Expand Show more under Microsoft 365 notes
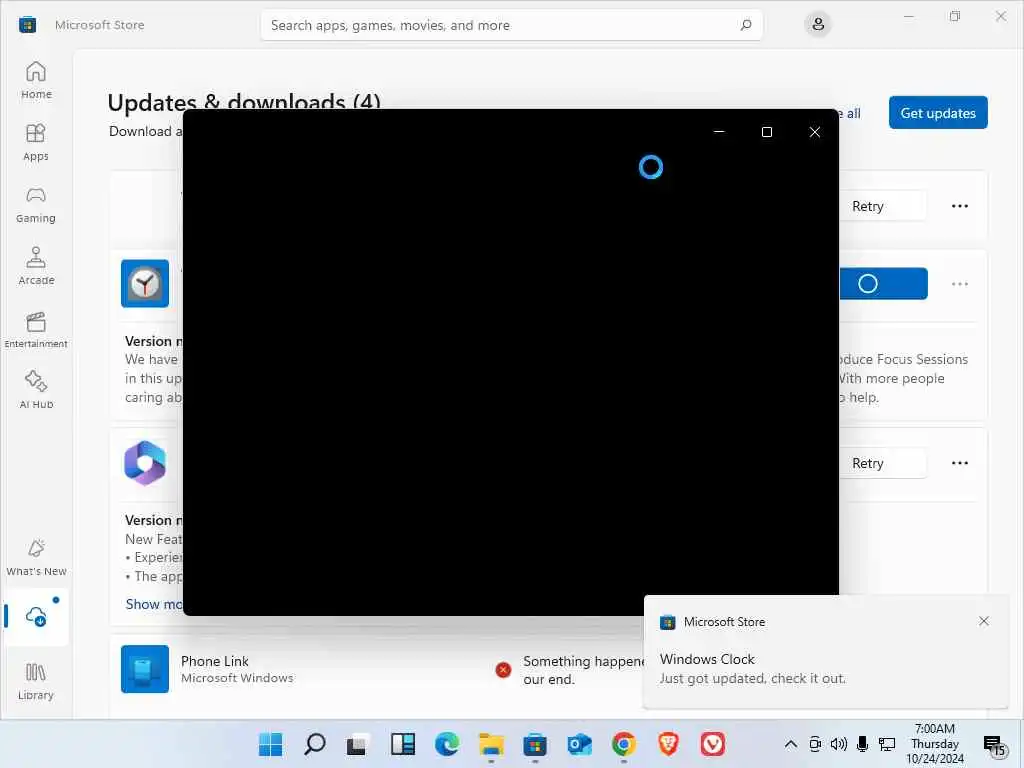Image resolution: width=1024 pixels, height=768 pixels. coord(153,604)
